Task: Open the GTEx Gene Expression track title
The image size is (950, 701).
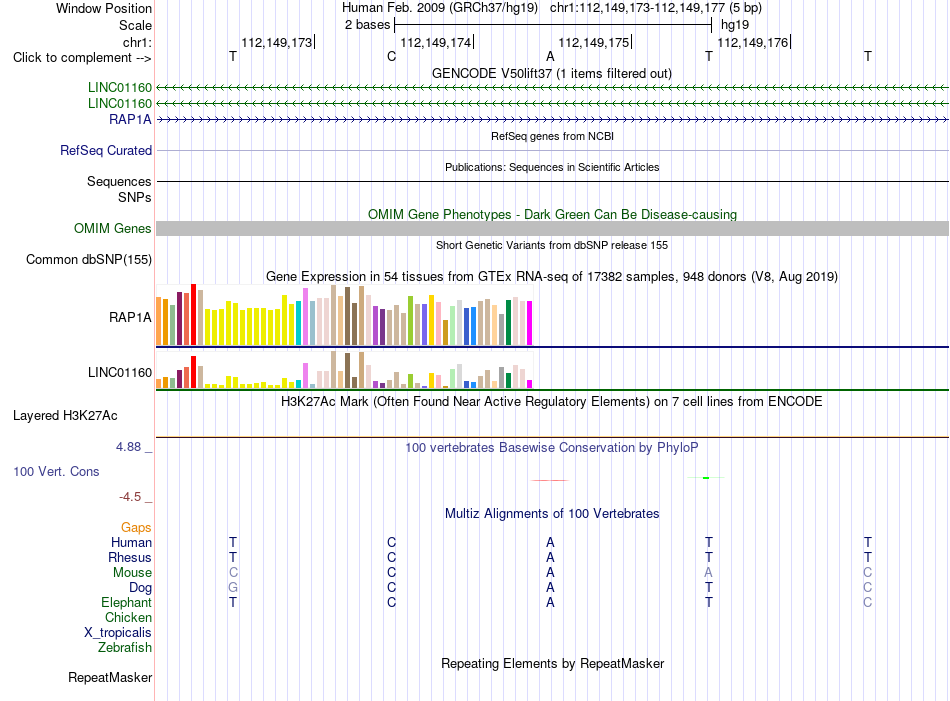Action: [552, 276]
